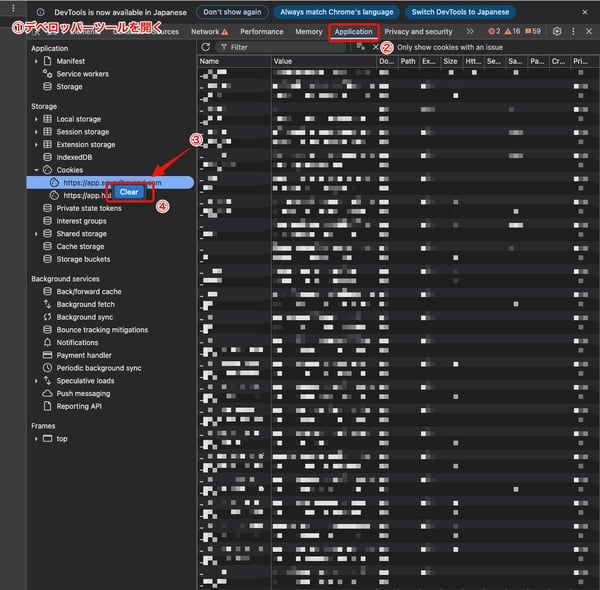
Task: Click the Notifications bell icon
Action: pyautogui.click(x=47, y=342)
